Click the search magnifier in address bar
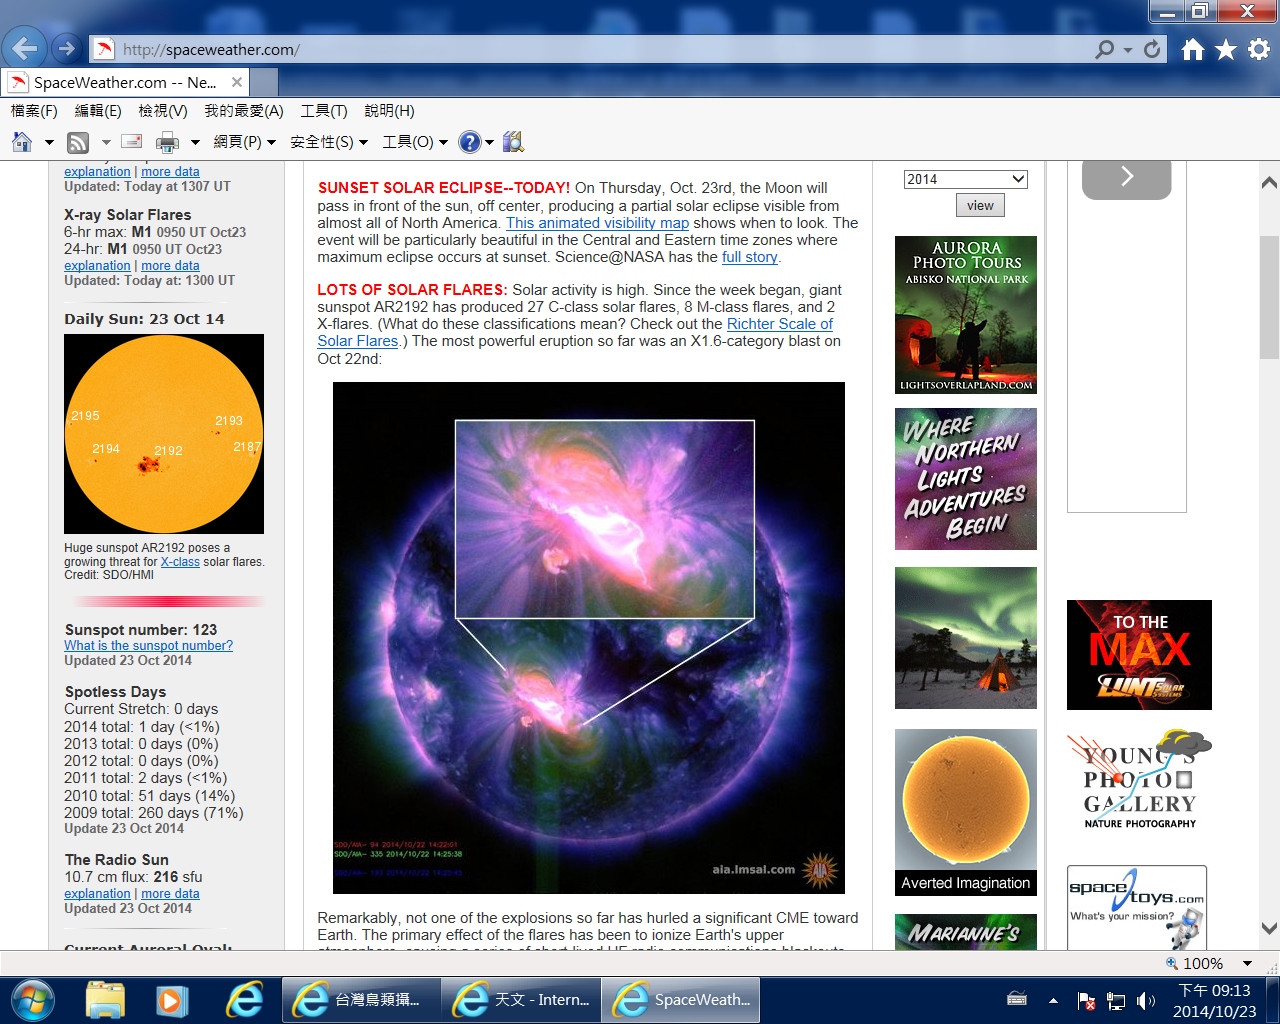1280x1024 pixels. tap(1105, 49)
